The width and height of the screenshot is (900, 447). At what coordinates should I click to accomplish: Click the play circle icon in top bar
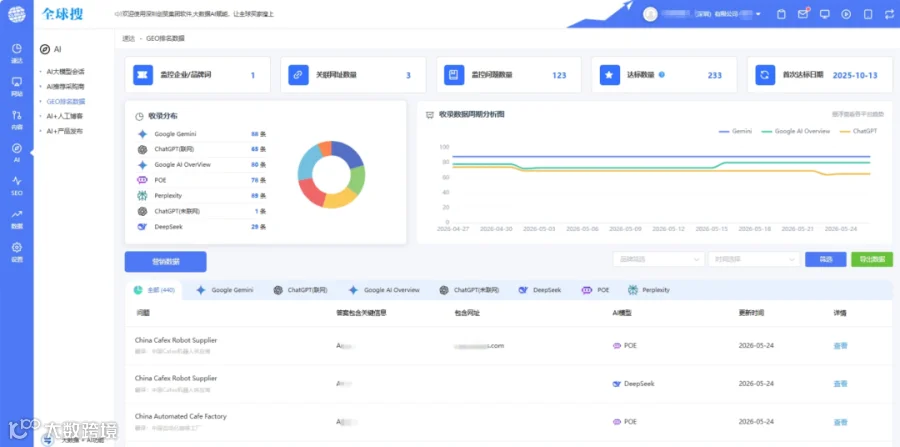pos(846,14)
